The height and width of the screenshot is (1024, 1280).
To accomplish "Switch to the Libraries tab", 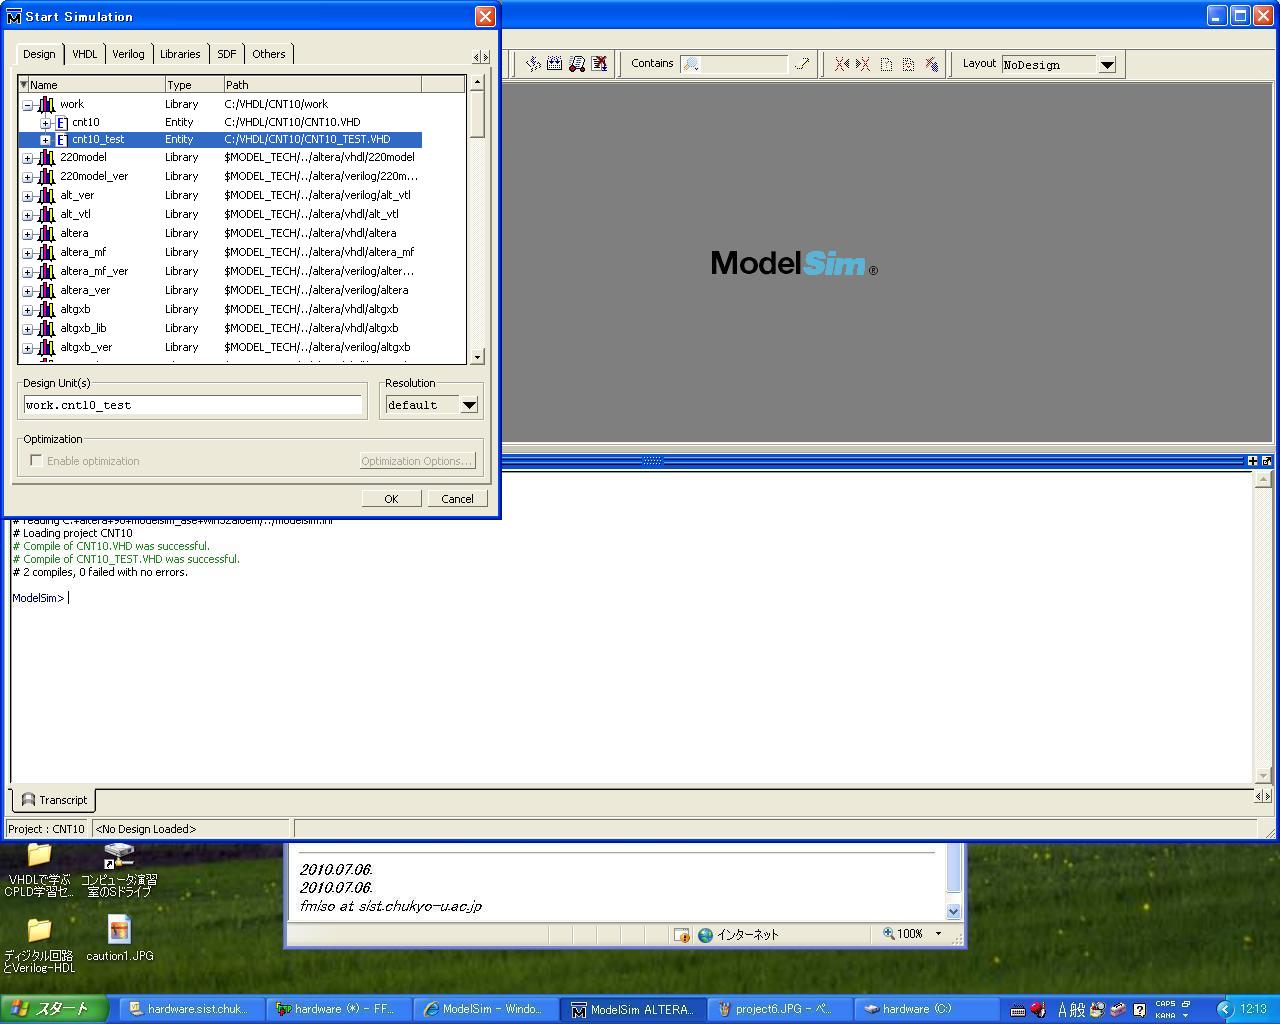I will coord(180,54).
